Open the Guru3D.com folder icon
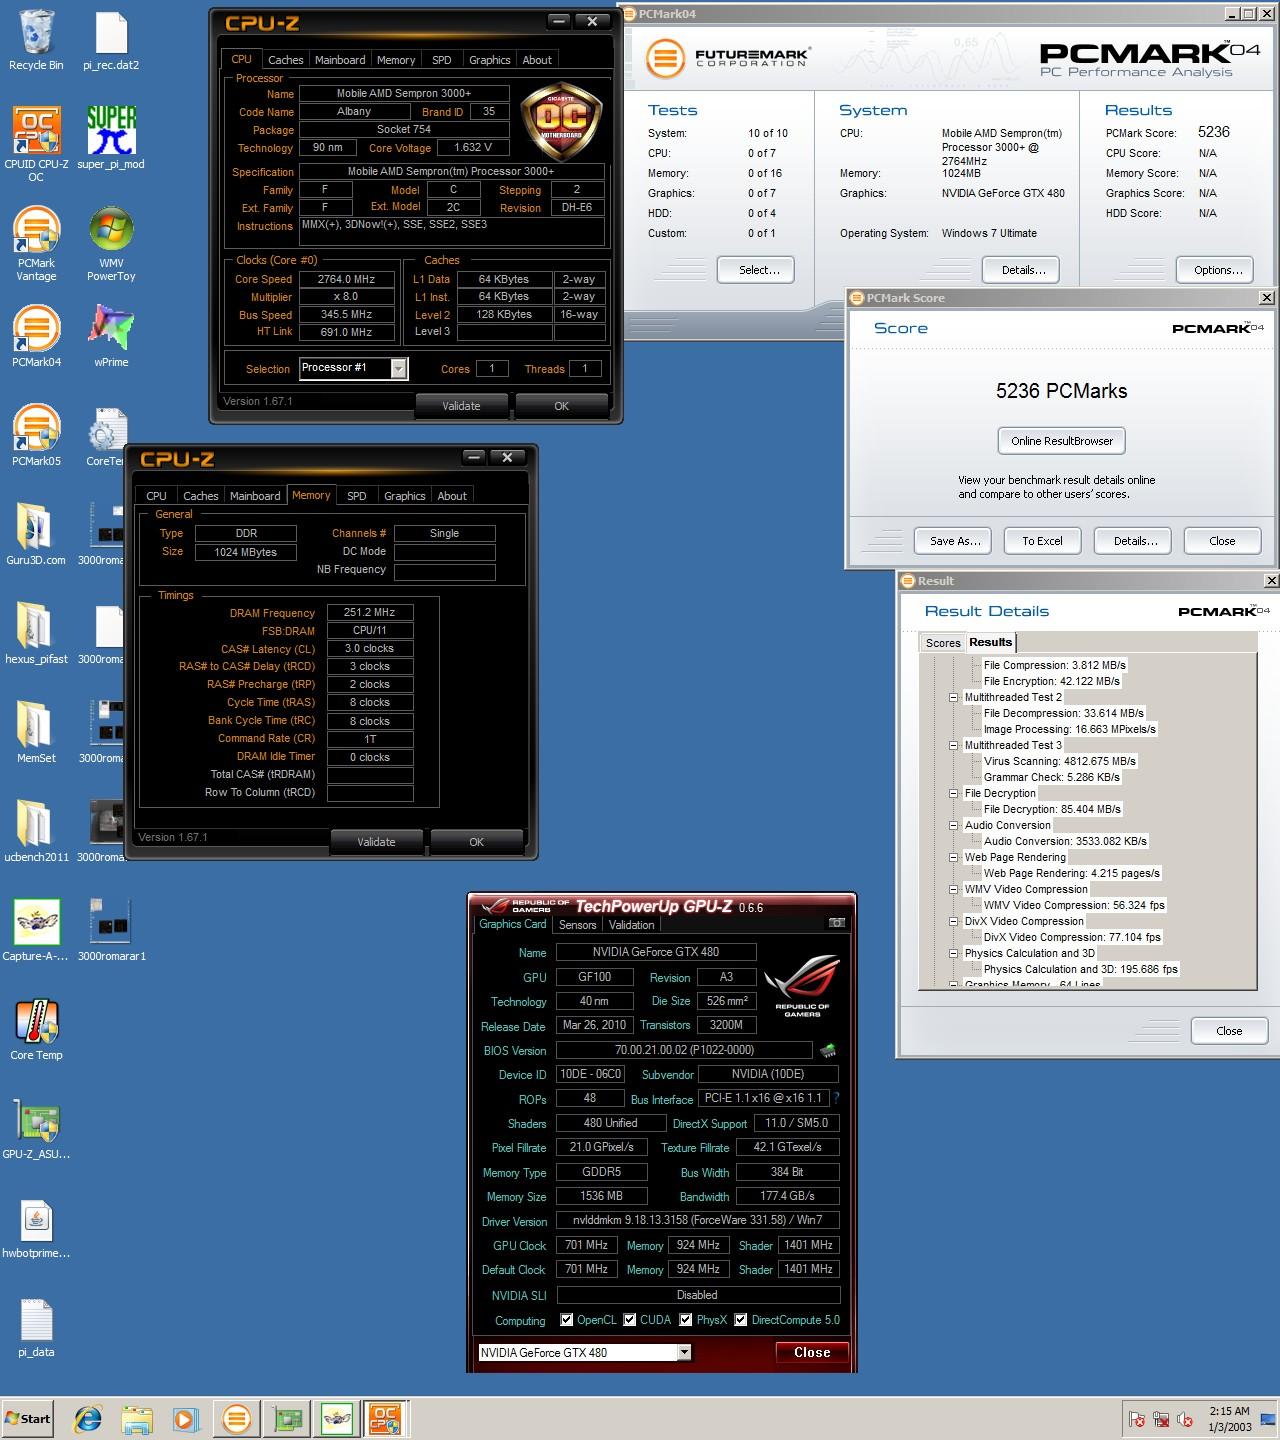The image size is (1280, 1440). pyautogui.click(x=36, y=534)
